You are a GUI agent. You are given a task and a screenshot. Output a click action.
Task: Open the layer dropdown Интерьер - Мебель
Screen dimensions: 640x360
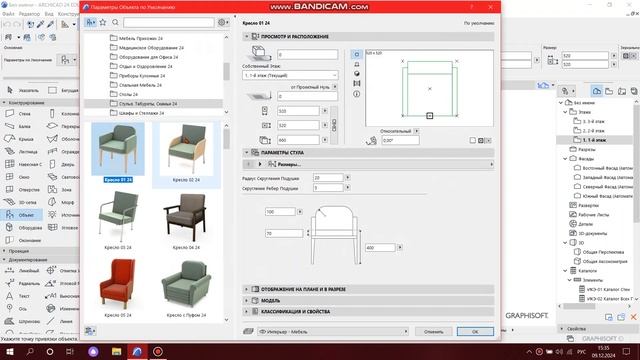pos(333,331)
